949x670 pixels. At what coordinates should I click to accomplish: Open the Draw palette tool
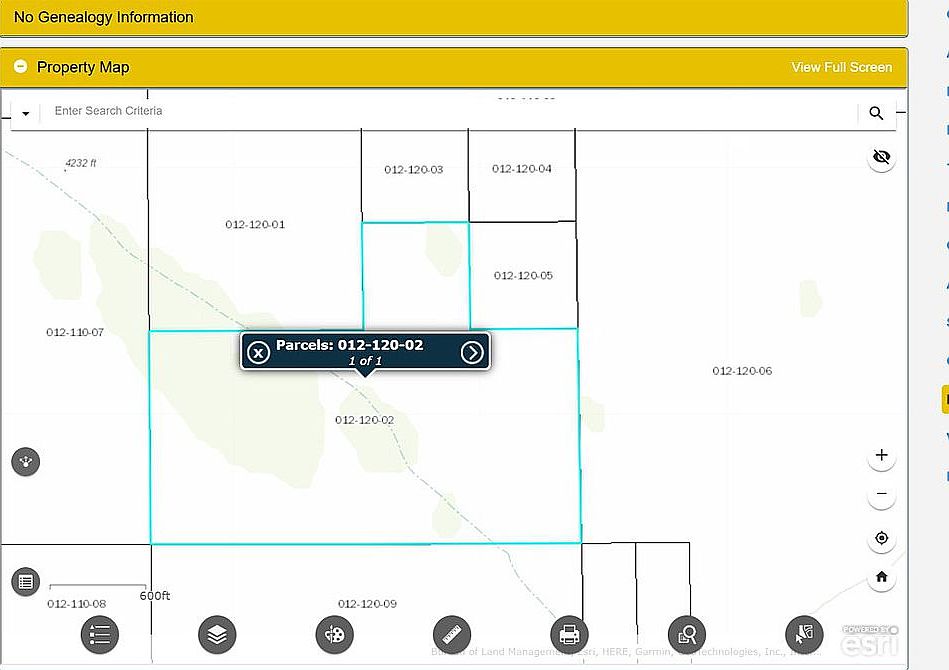(334, 634)
